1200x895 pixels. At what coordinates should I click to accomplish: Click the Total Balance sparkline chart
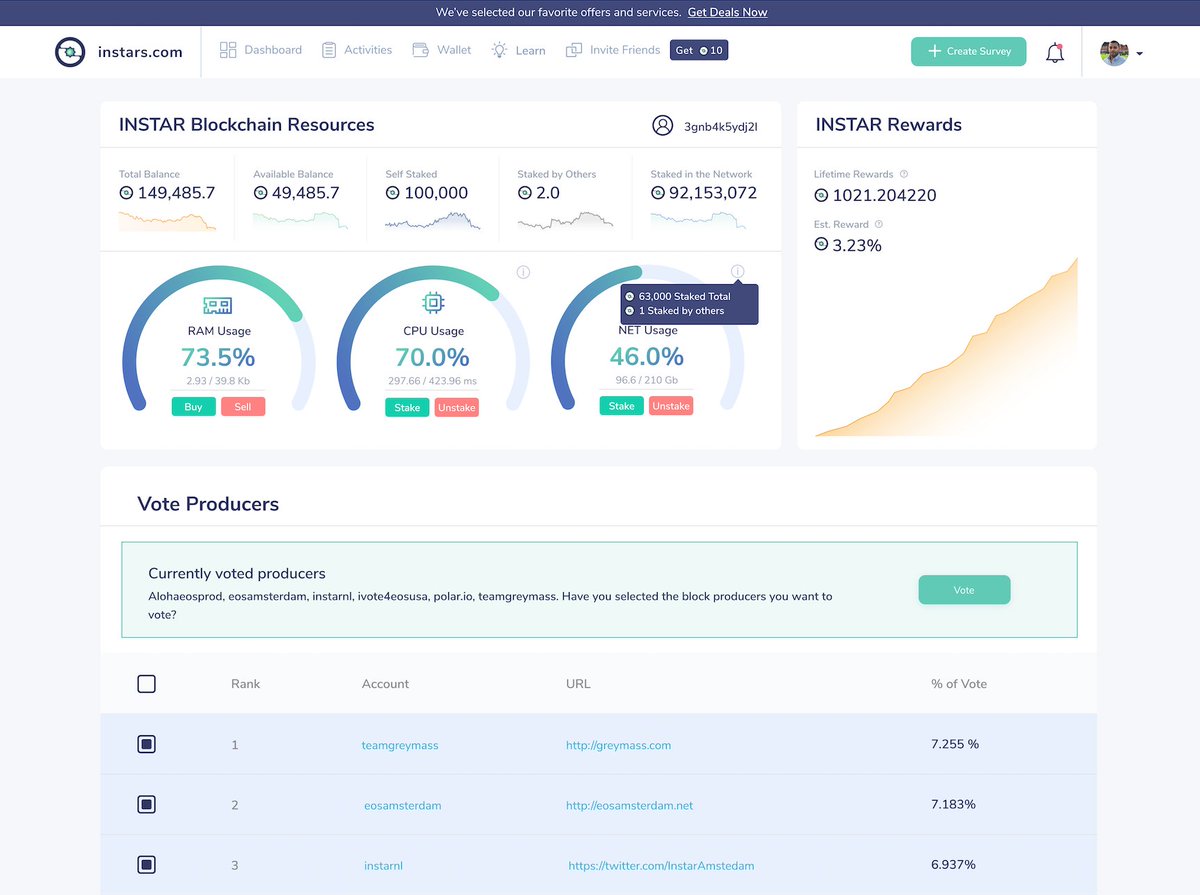(167, 220)
